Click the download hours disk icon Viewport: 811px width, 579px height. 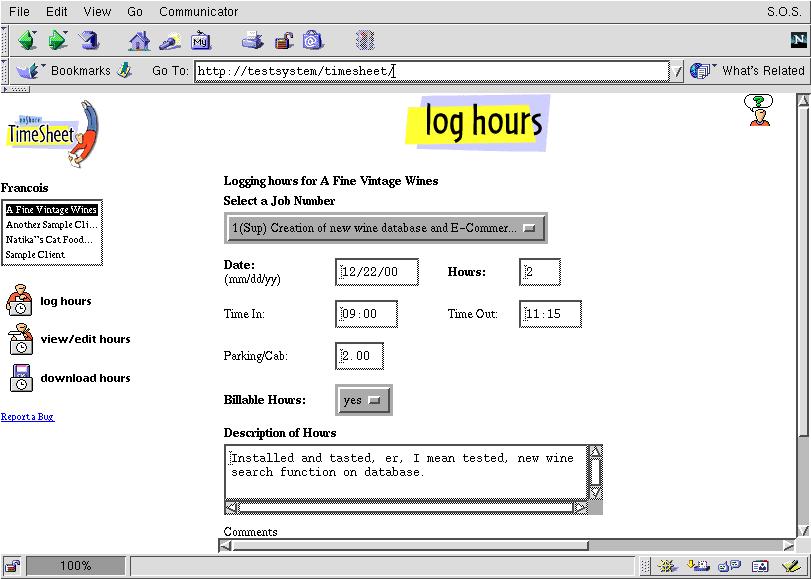21,378
